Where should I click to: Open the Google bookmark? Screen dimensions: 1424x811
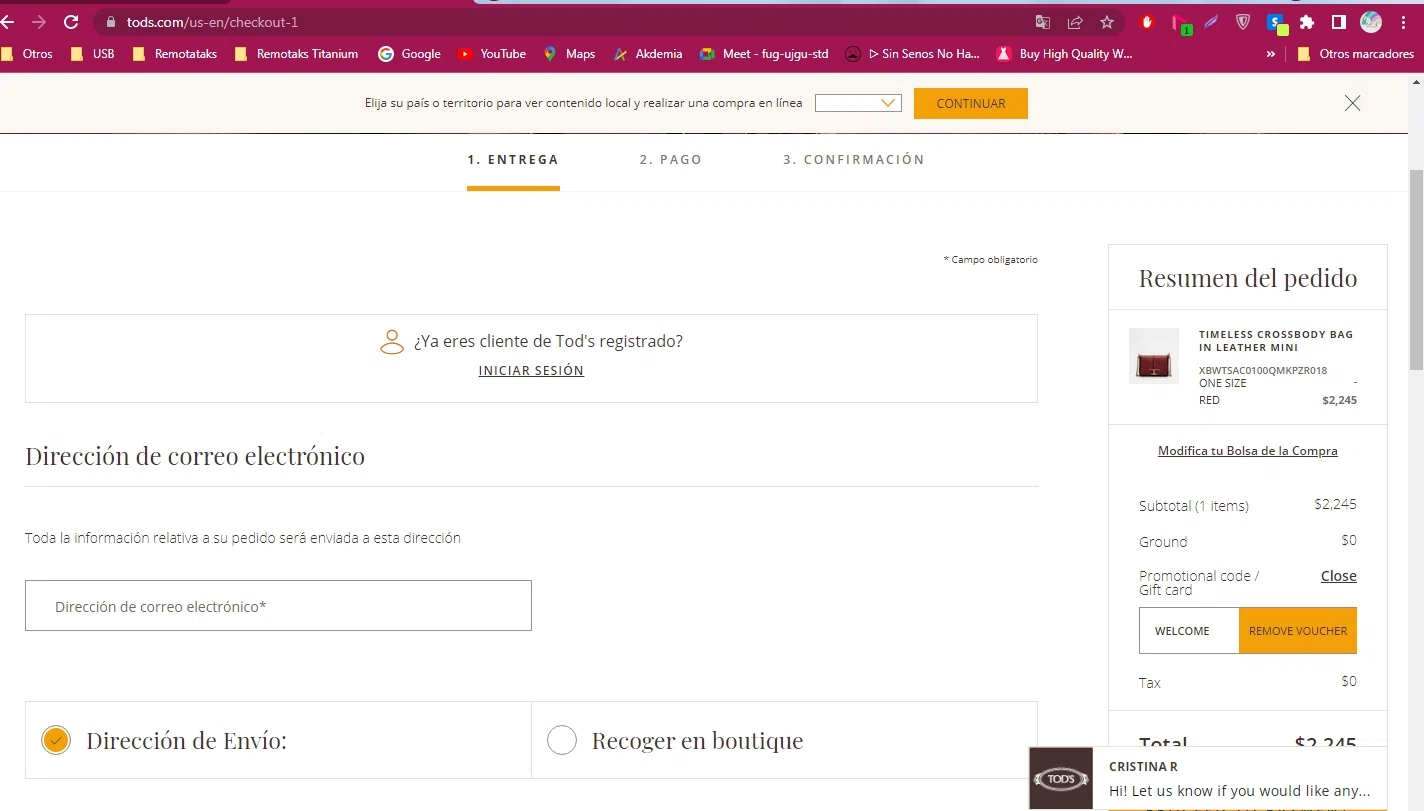point(409,54)
